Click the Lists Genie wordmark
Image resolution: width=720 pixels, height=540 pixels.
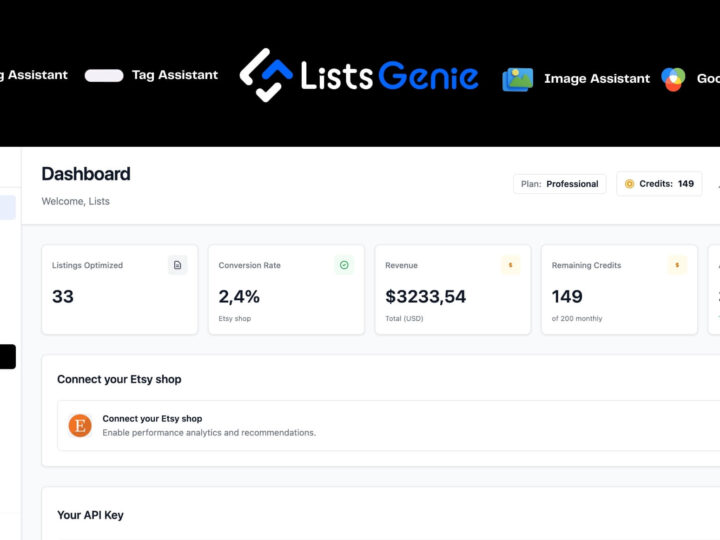[x=389, y=76]
